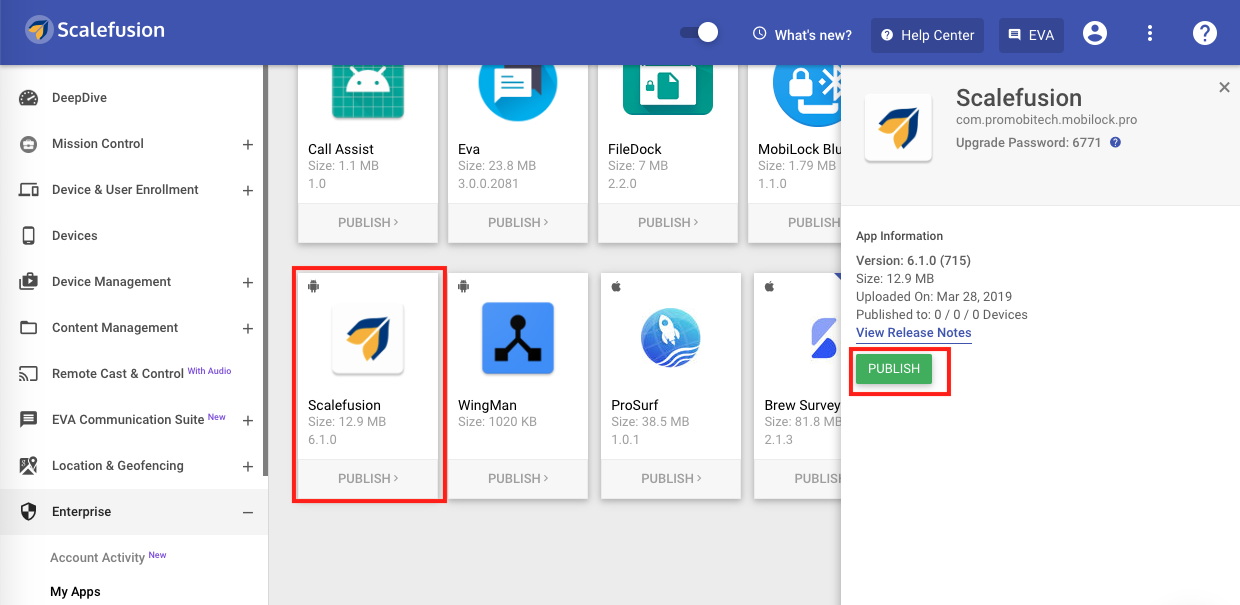Publish the FileDock app
The height and width of the screenshot is (605, 1240).
point(668,222)
